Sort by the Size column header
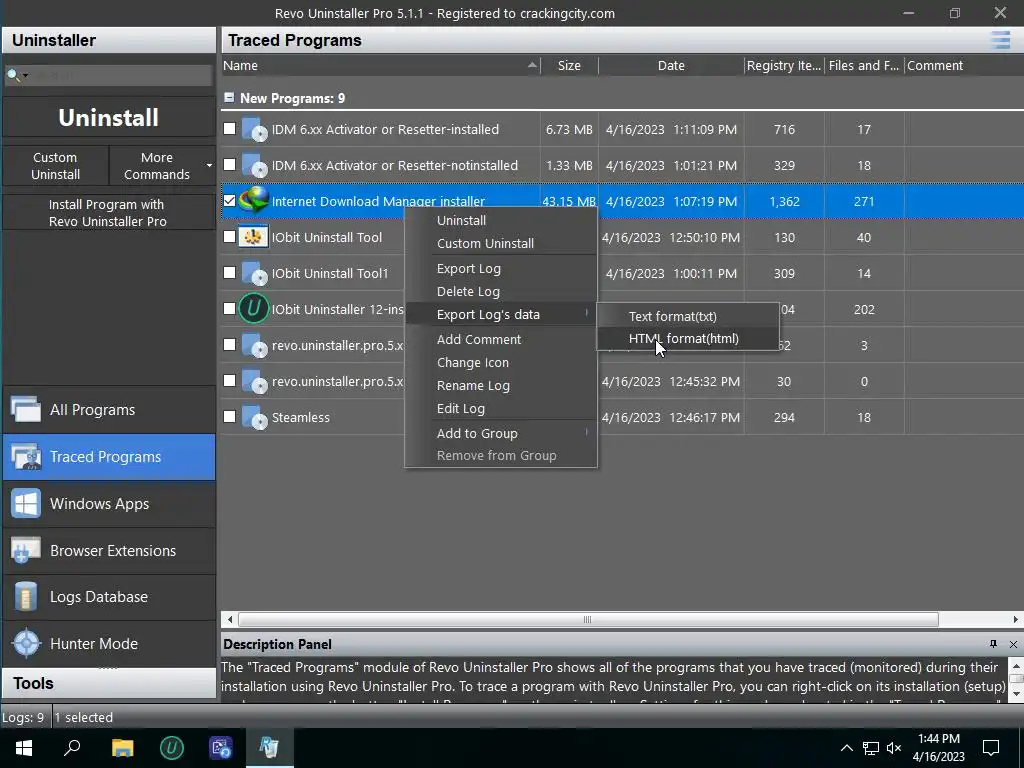This screenshot has height=768, width=1024. point(569,65)
